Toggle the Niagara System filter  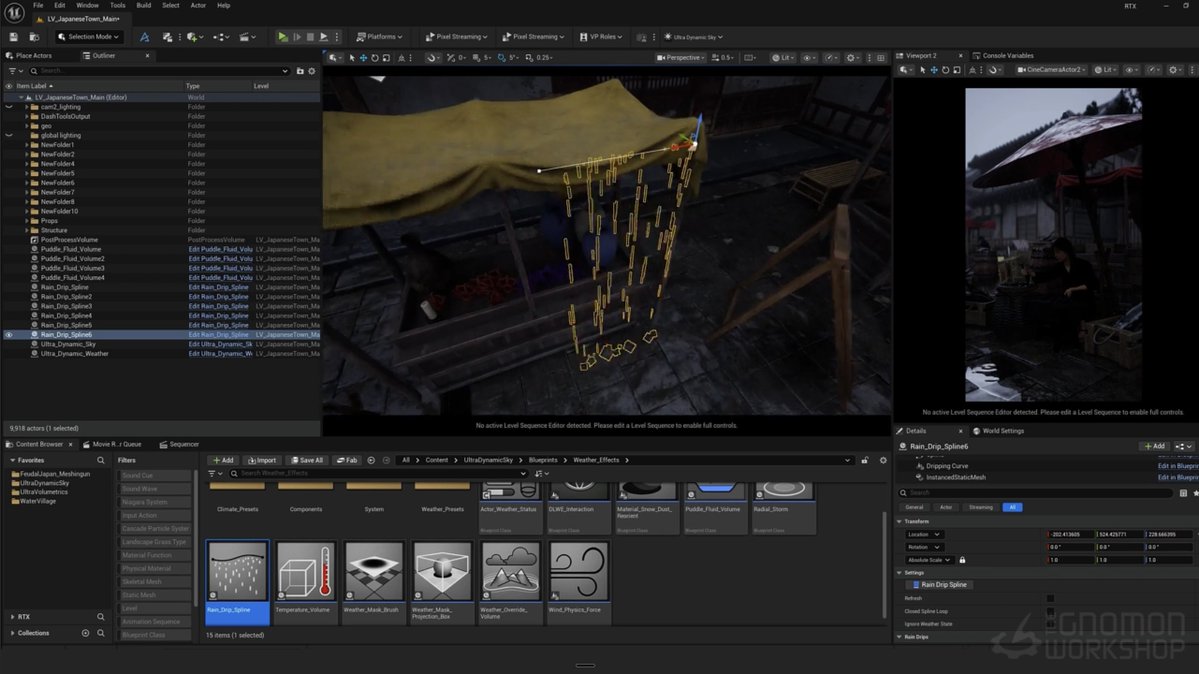[154, 502]
